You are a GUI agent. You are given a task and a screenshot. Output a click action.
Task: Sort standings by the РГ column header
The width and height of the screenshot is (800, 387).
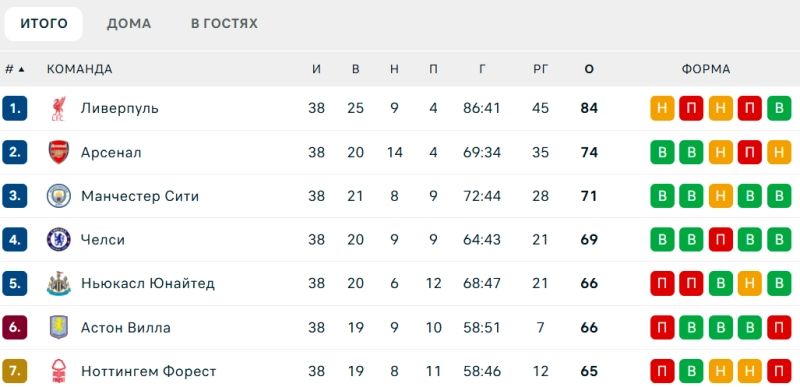[x=540, y=69]
